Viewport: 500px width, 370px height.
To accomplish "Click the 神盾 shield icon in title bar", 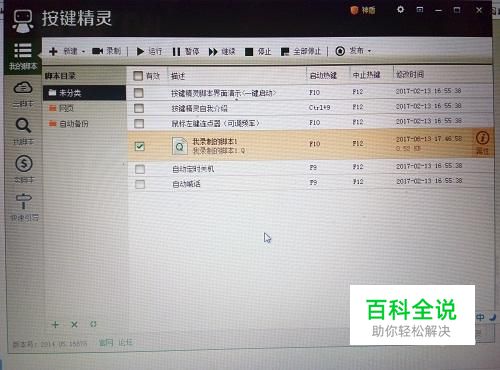I will (354, 10).
